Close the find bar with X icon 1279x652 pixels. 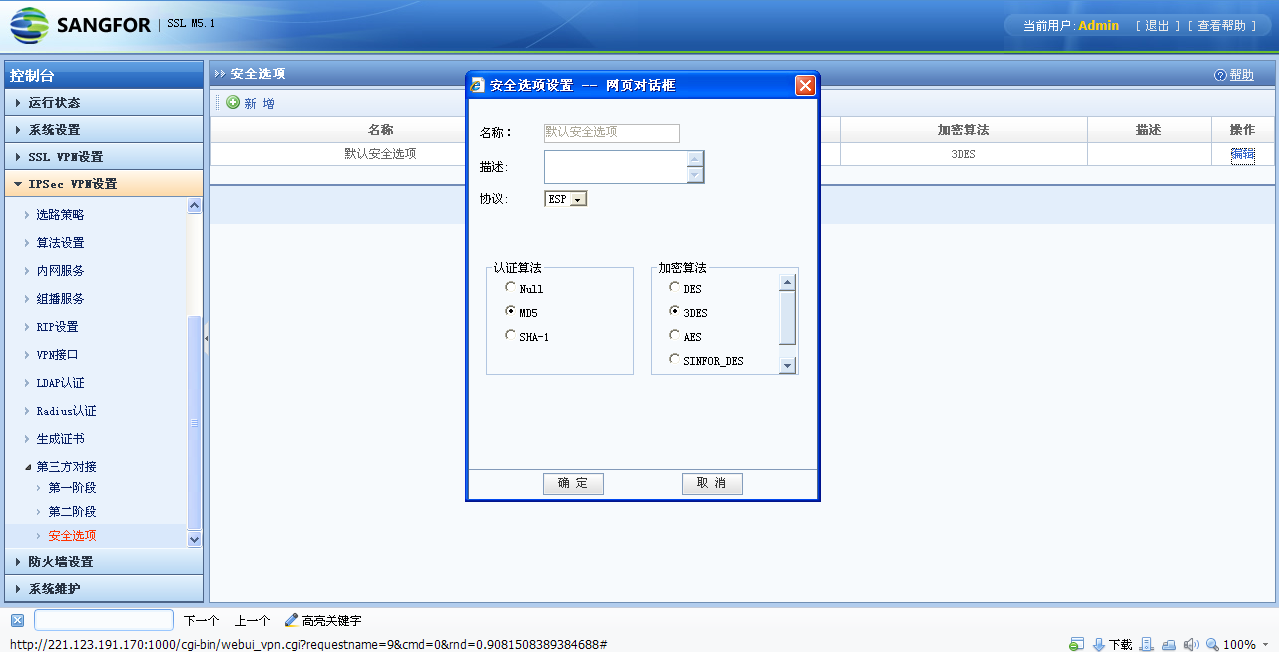(17, 620)
